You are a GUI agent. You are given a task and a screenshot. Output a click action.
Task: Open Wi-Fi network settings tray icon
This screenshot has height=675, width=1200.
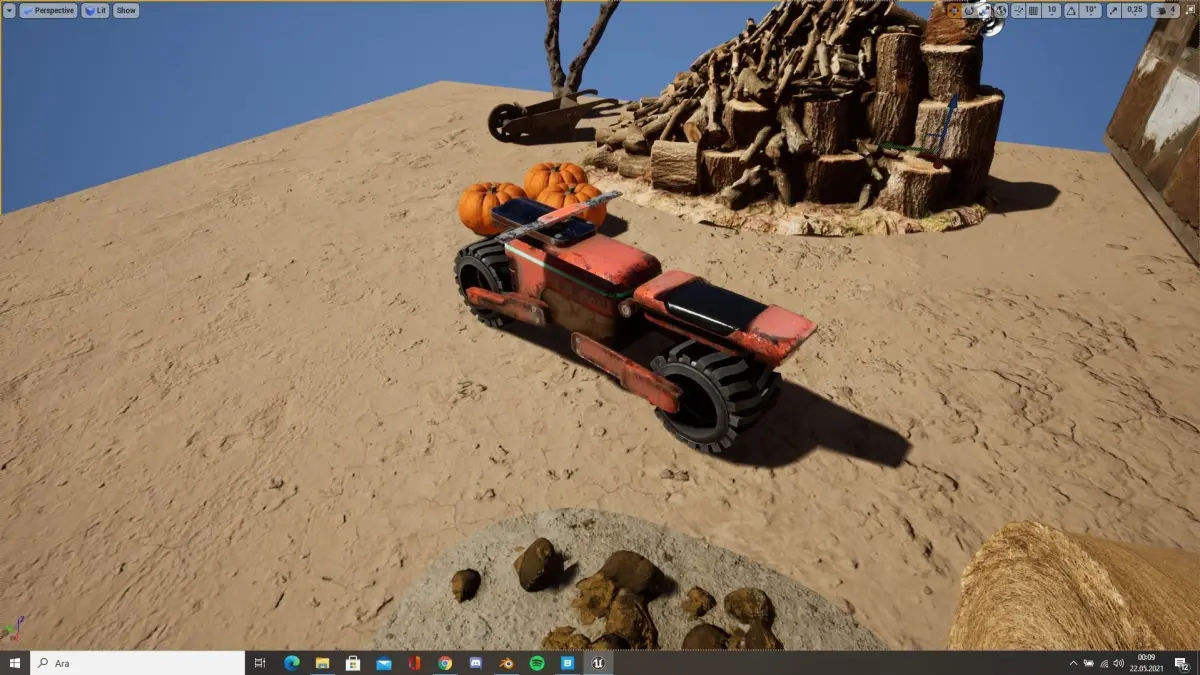[1104, 664]
